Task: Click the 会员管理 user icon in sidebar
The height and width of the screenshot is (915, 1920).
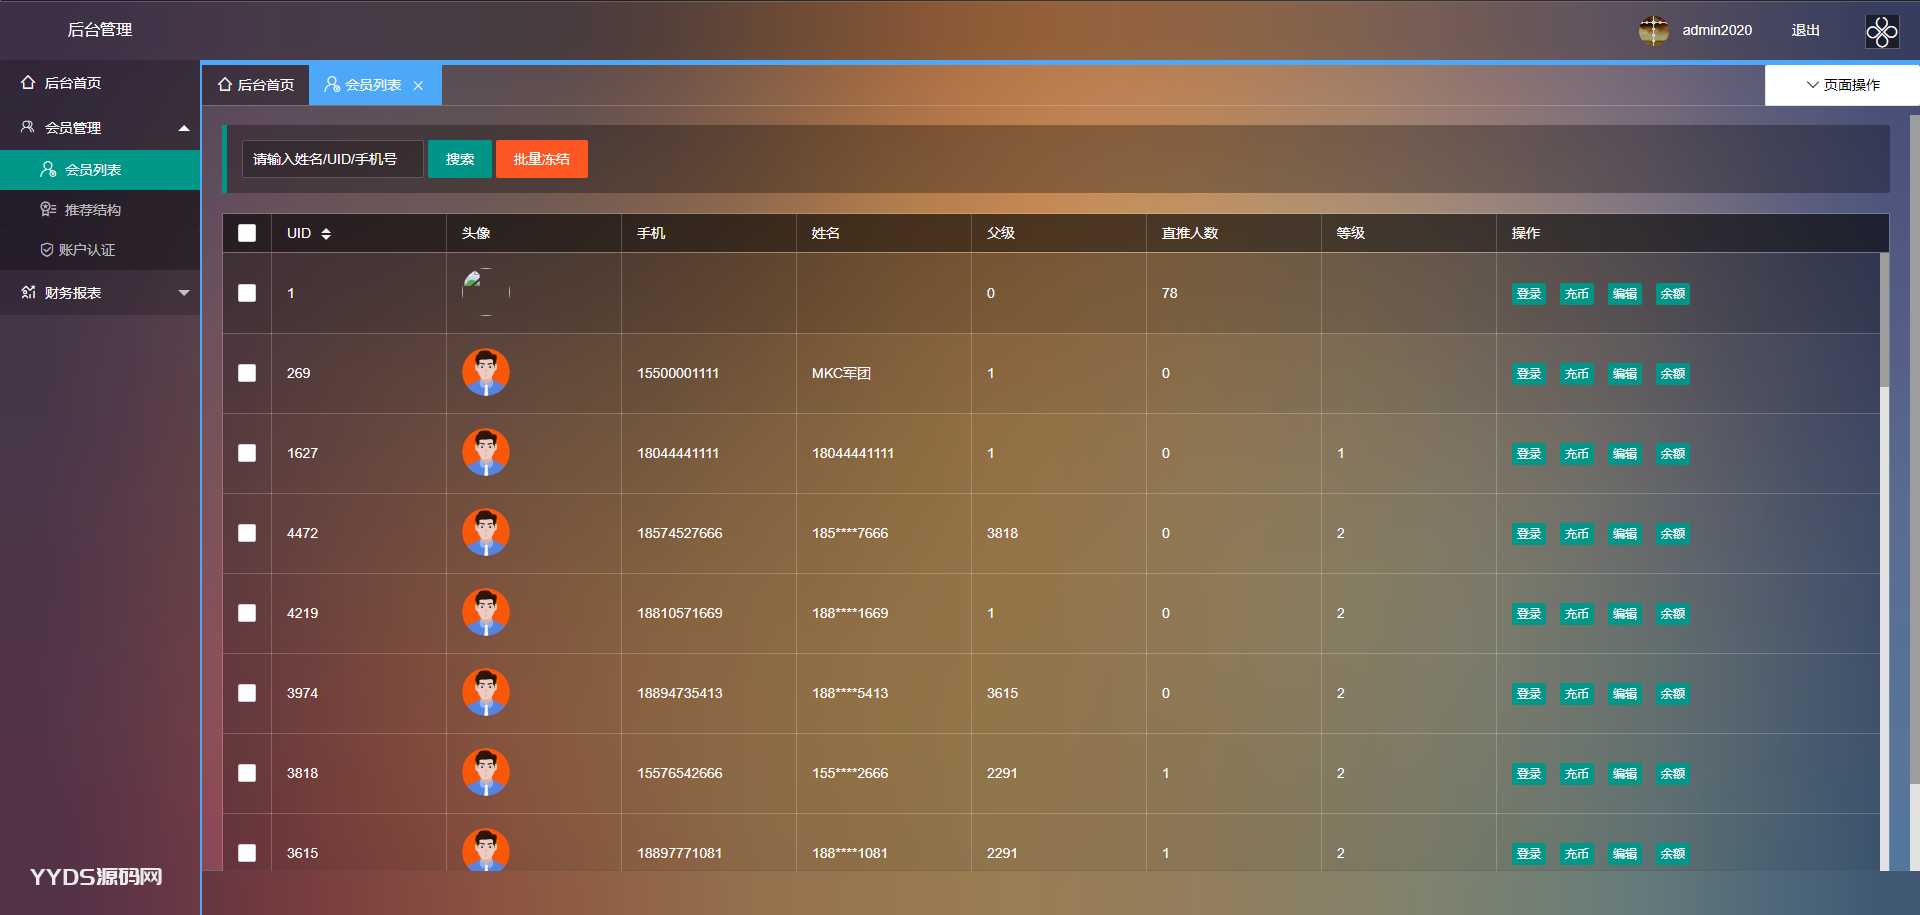Action: coord(28,127)
